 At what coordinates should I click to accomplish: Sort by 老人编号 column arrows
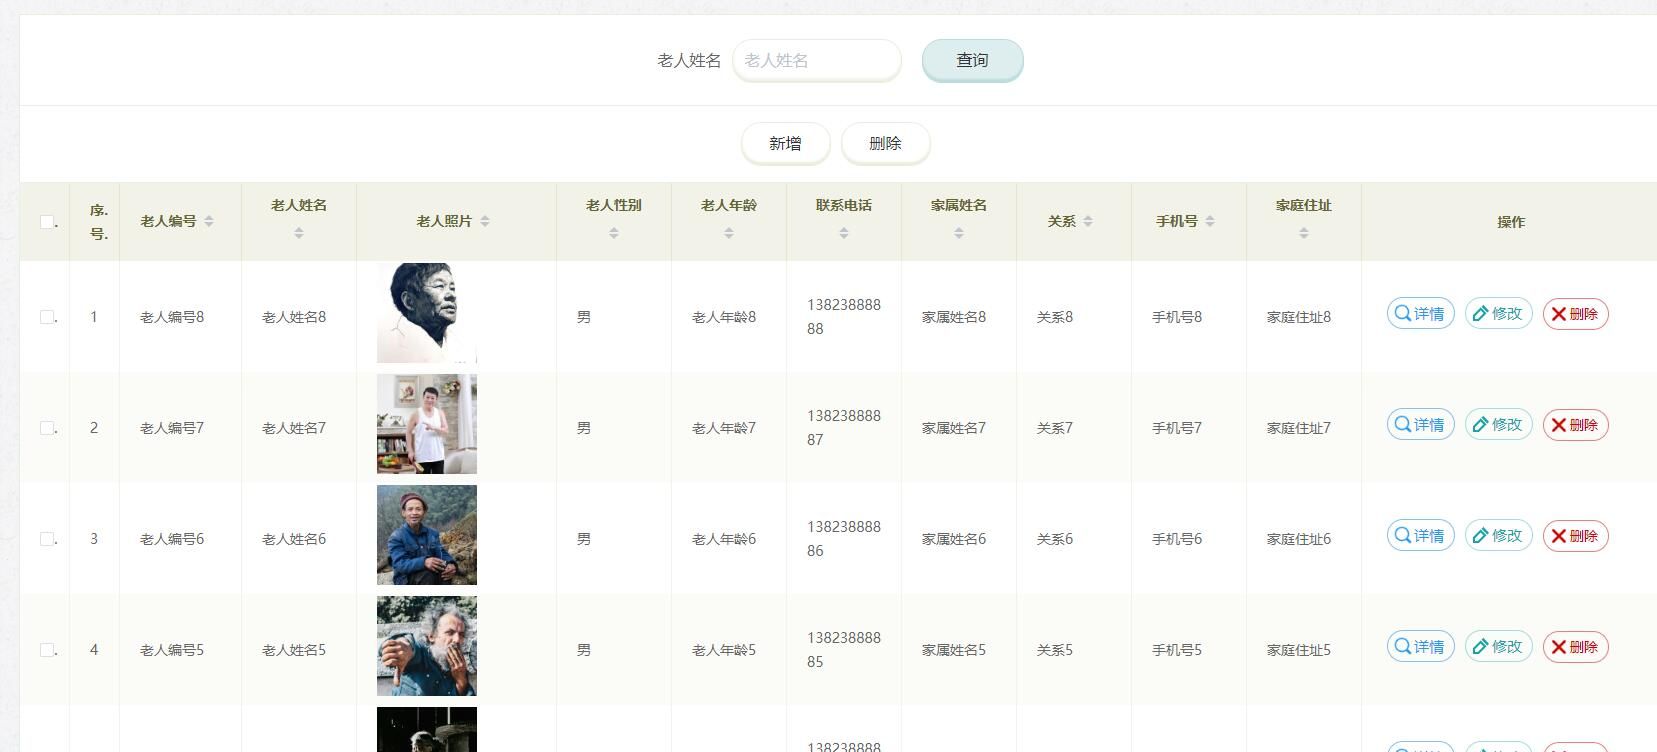pyautogui.click(x=209, y=221)
